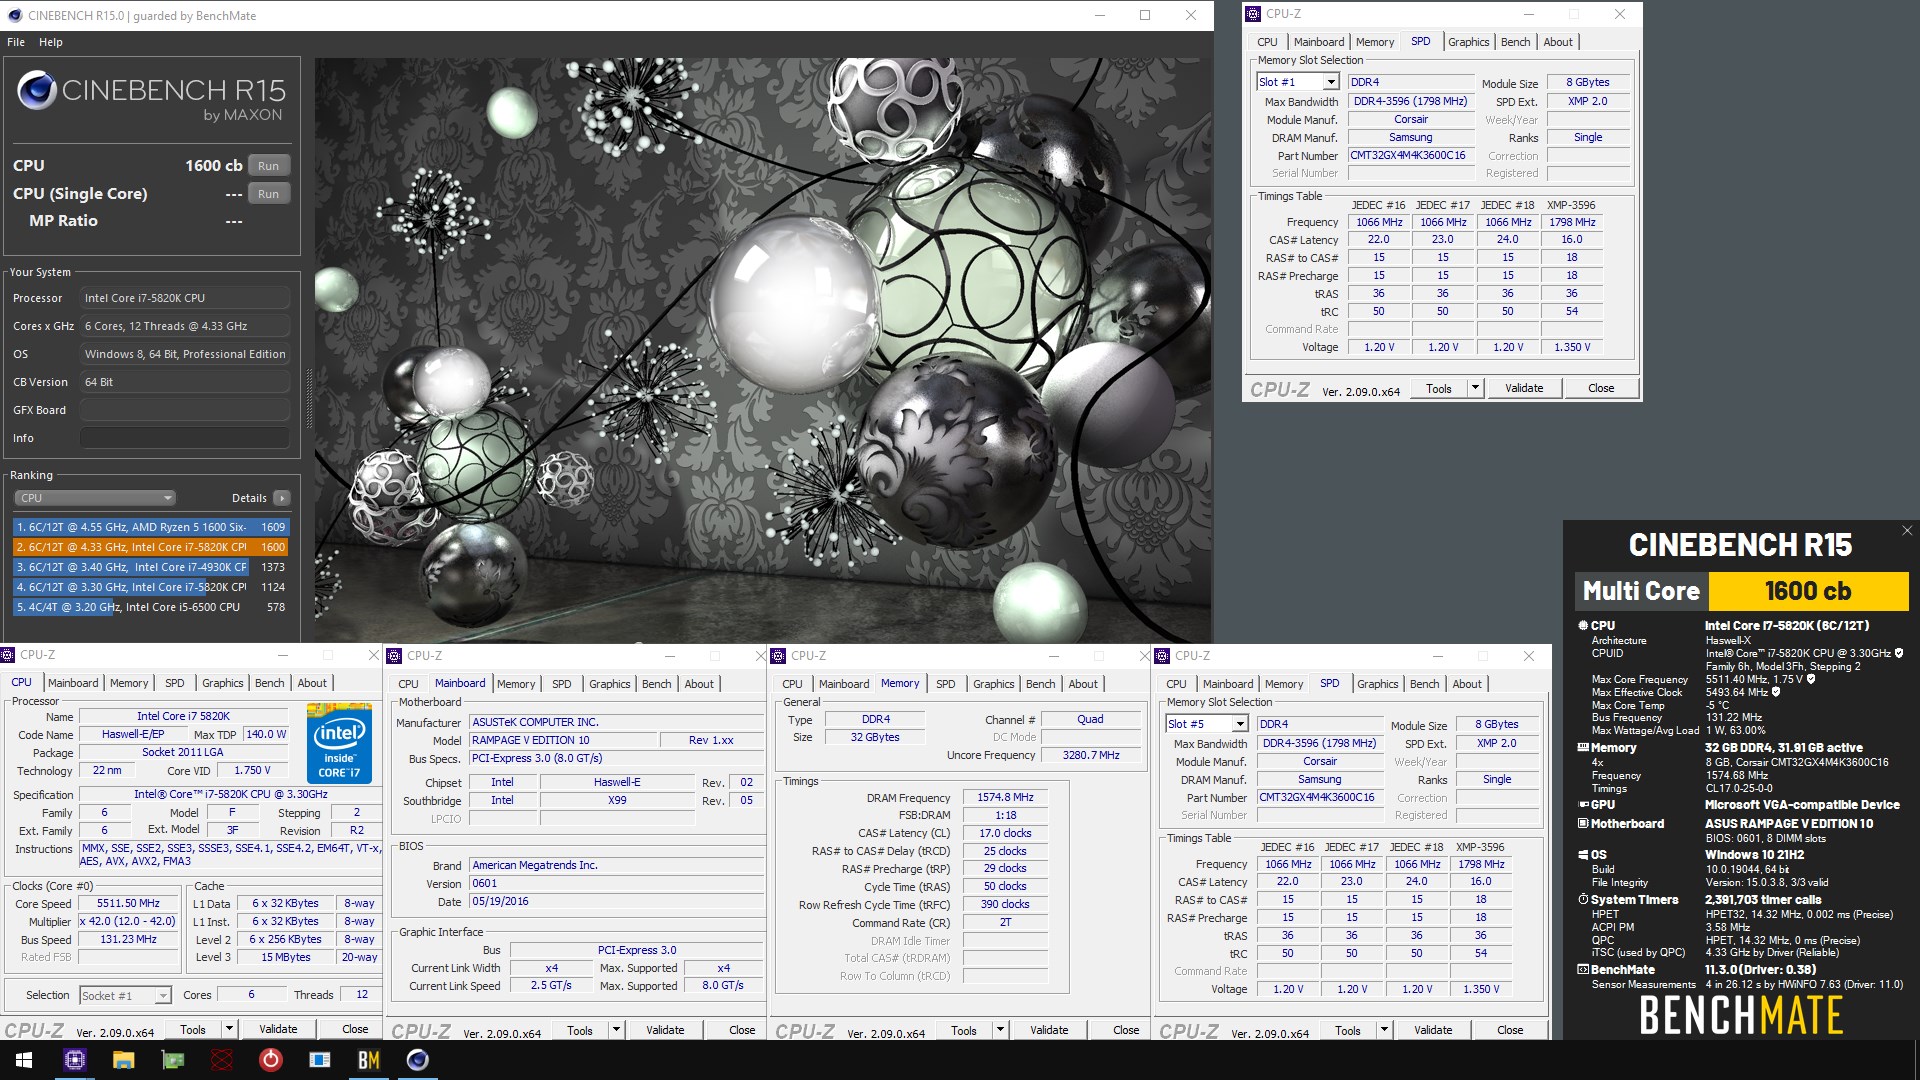
Task: Click the System Timers section icon in BenchMate
Action: (1583, 899)
